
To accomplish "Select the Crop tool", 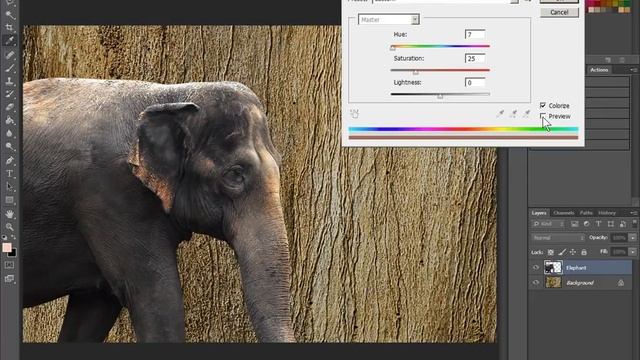I will 10,27.
